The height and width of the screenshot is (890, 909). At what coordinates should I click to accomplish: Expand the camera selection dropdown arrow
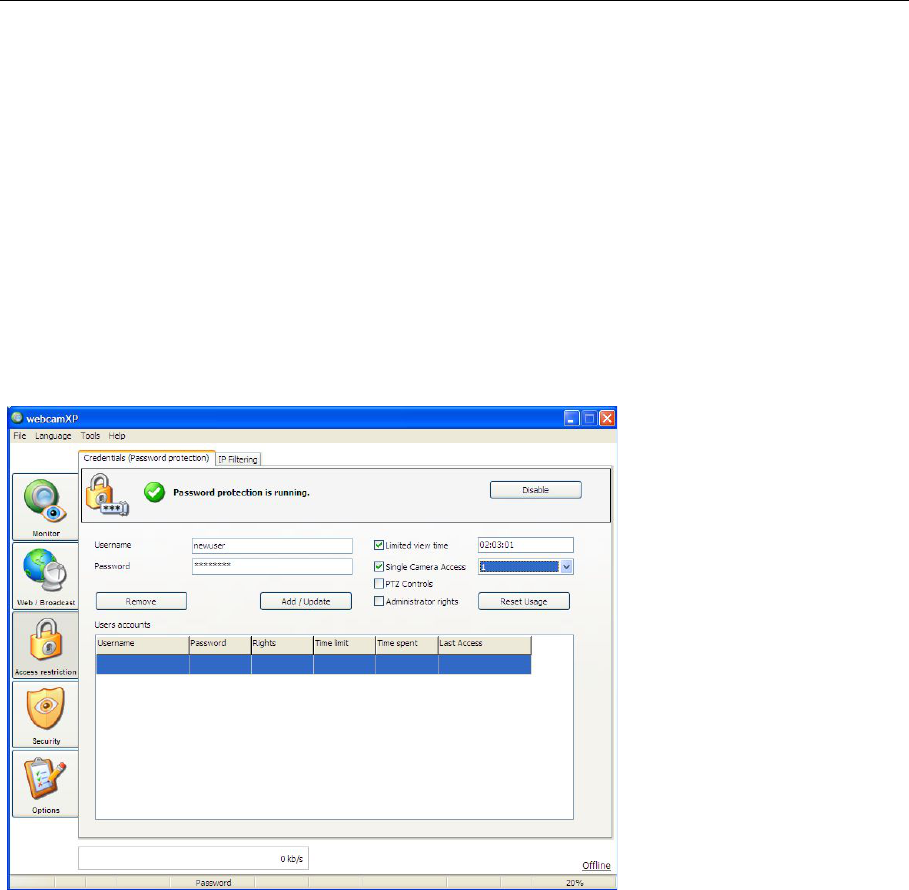click(x=566, y=566)
